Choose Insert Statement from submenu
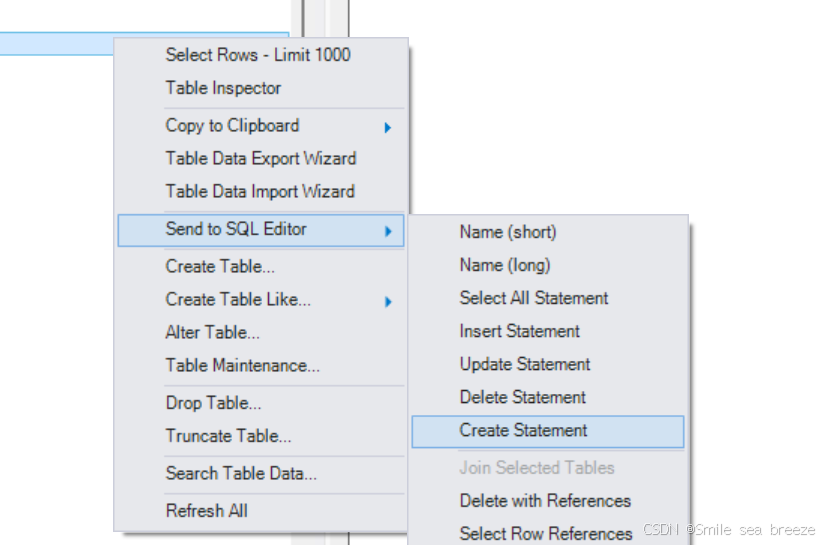Screen dimensions: 831x545 519,331
